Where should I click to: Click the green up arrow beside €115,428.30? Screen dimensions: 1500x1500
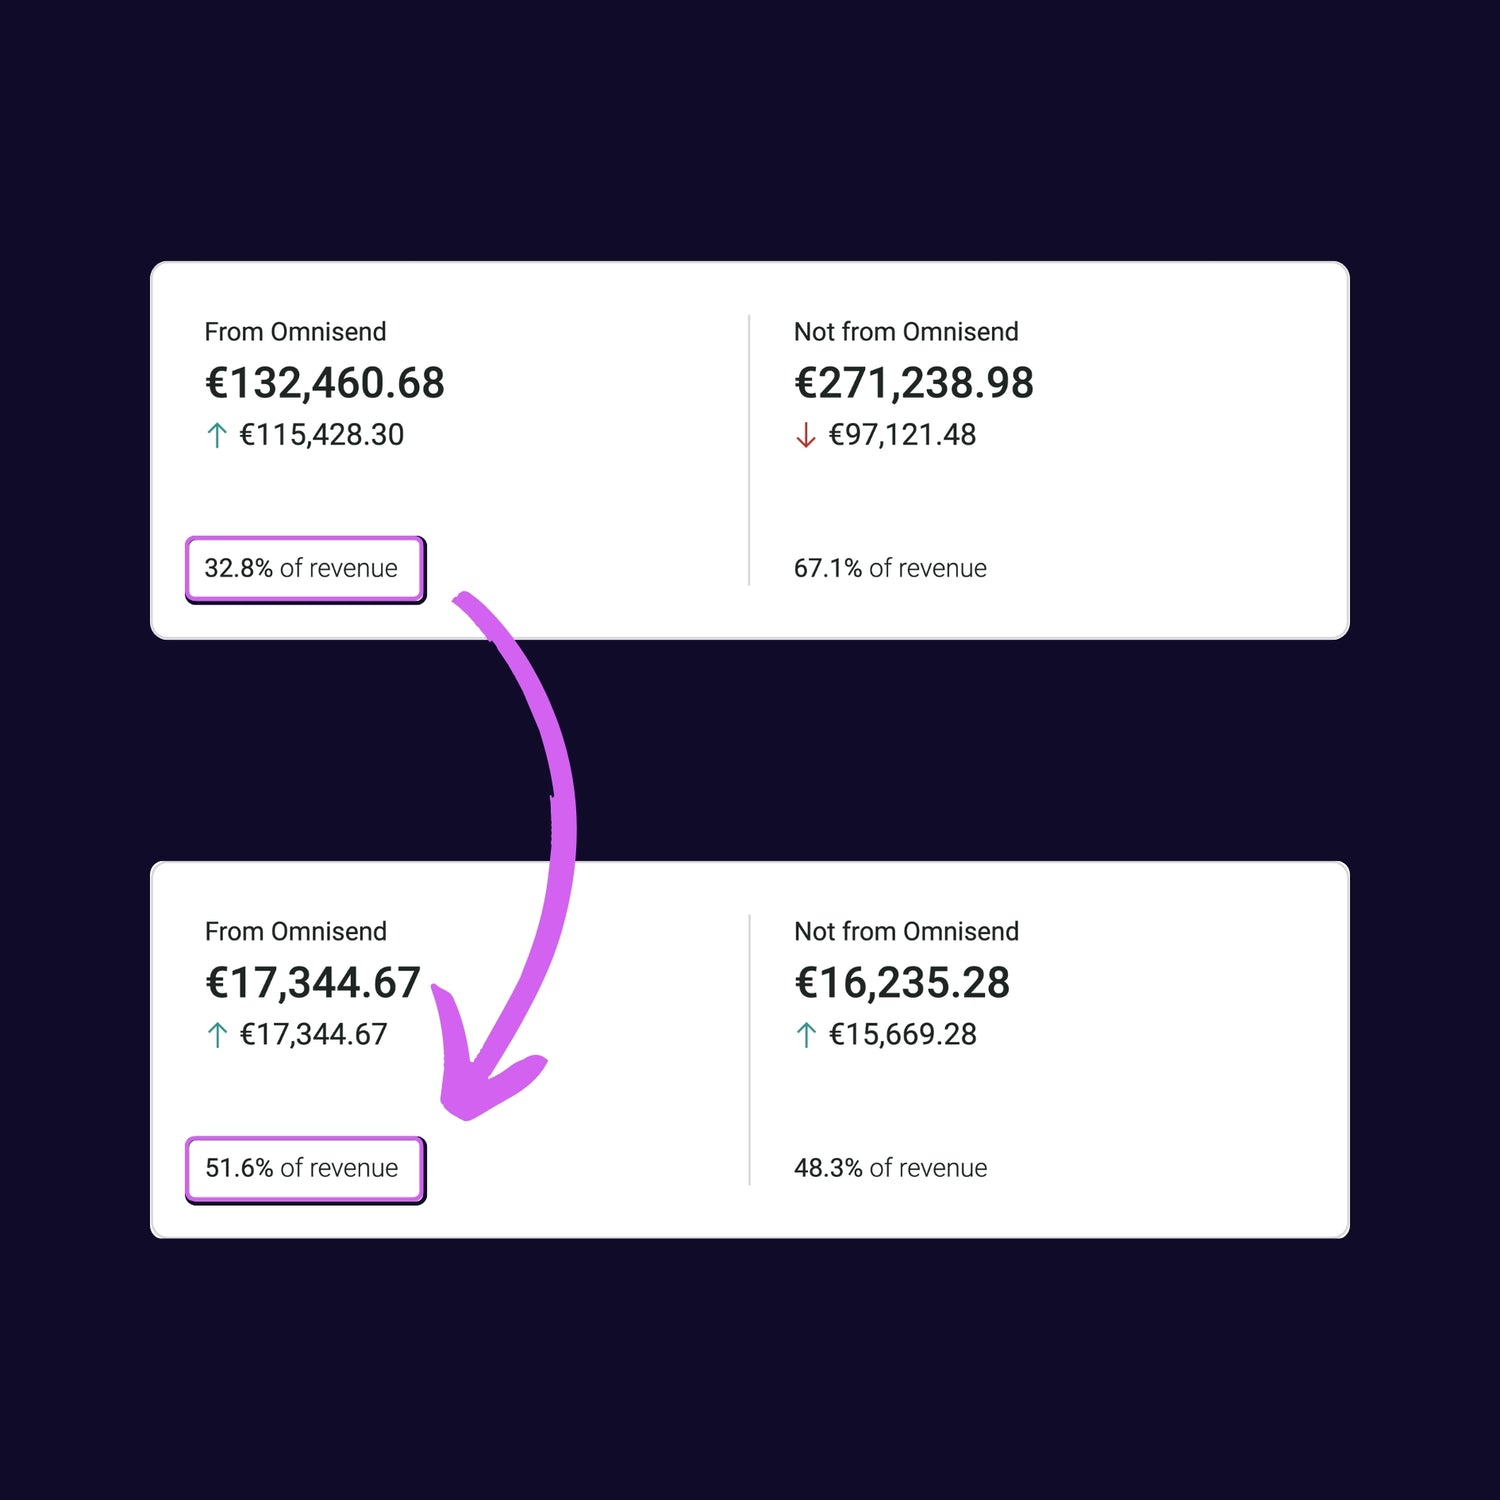coord(216,436)
